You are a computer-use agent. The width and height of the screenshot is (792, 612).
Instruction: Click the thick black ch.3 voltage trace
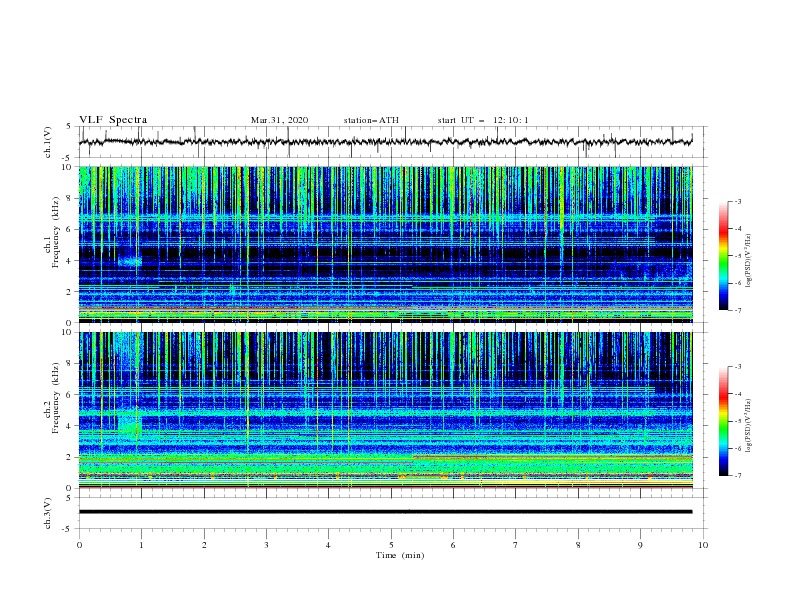click(x=386, y=512)
